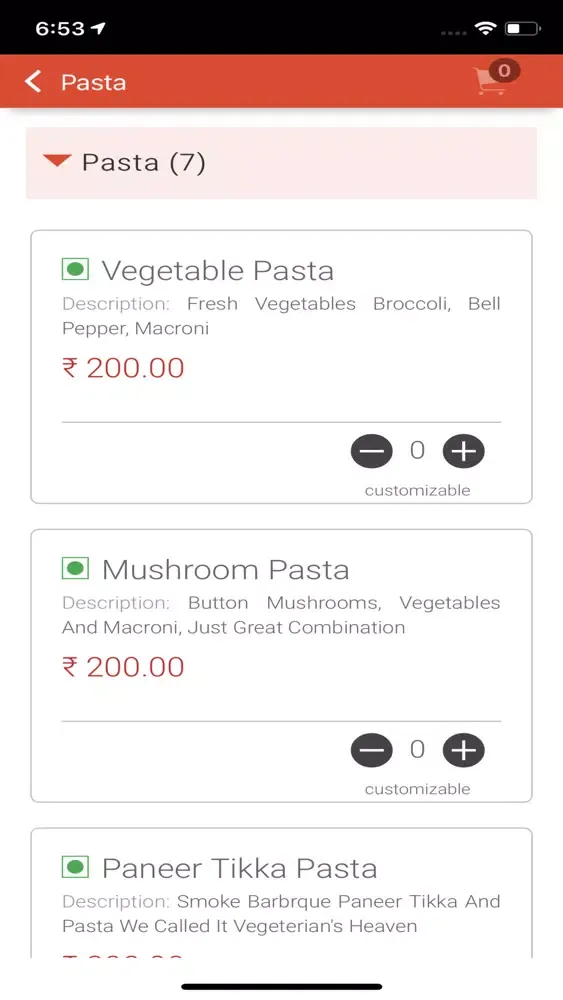Tap the red disclosure triangle beside Pasta
The width and height of the screenshot is (563, 1000).
[57, 161]
